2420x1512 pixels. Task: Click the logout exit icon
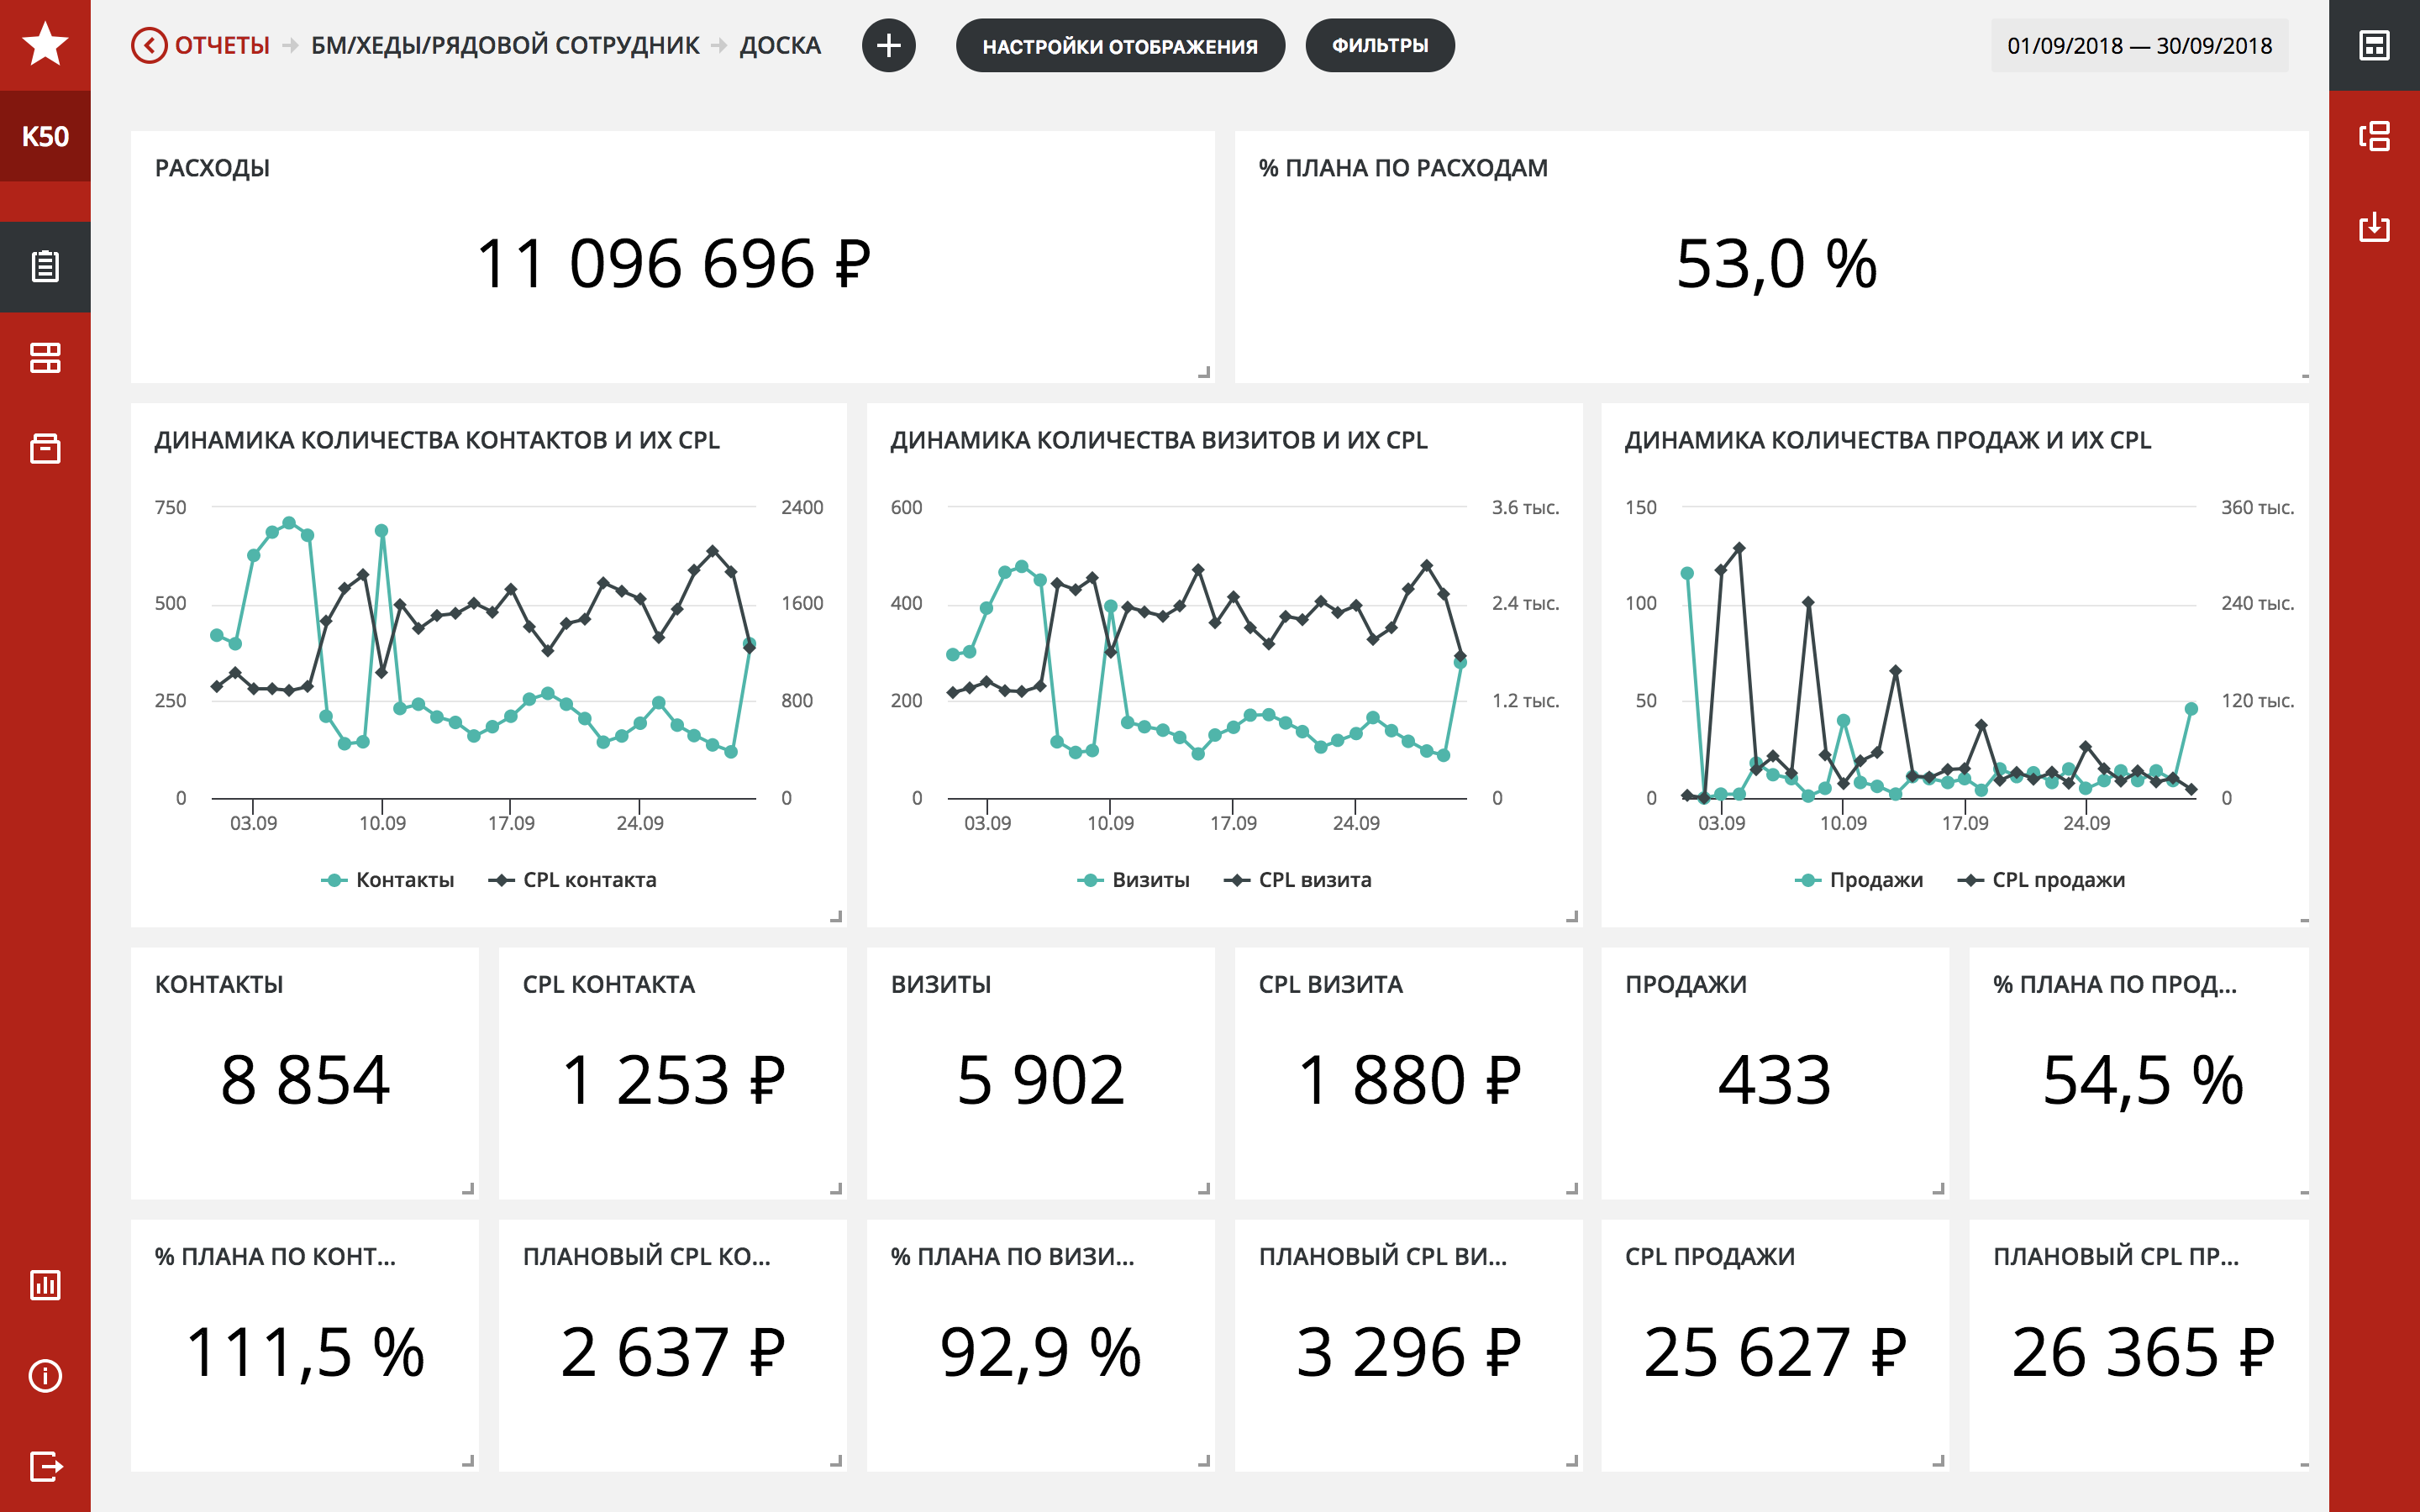coord(45,1466)
